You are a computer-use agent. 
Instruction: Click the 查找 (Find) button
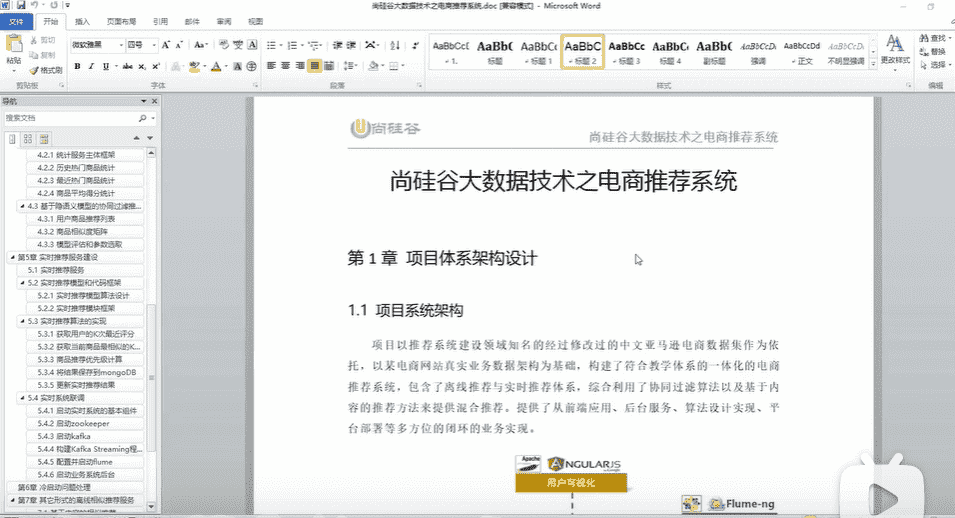coord(934,38)
